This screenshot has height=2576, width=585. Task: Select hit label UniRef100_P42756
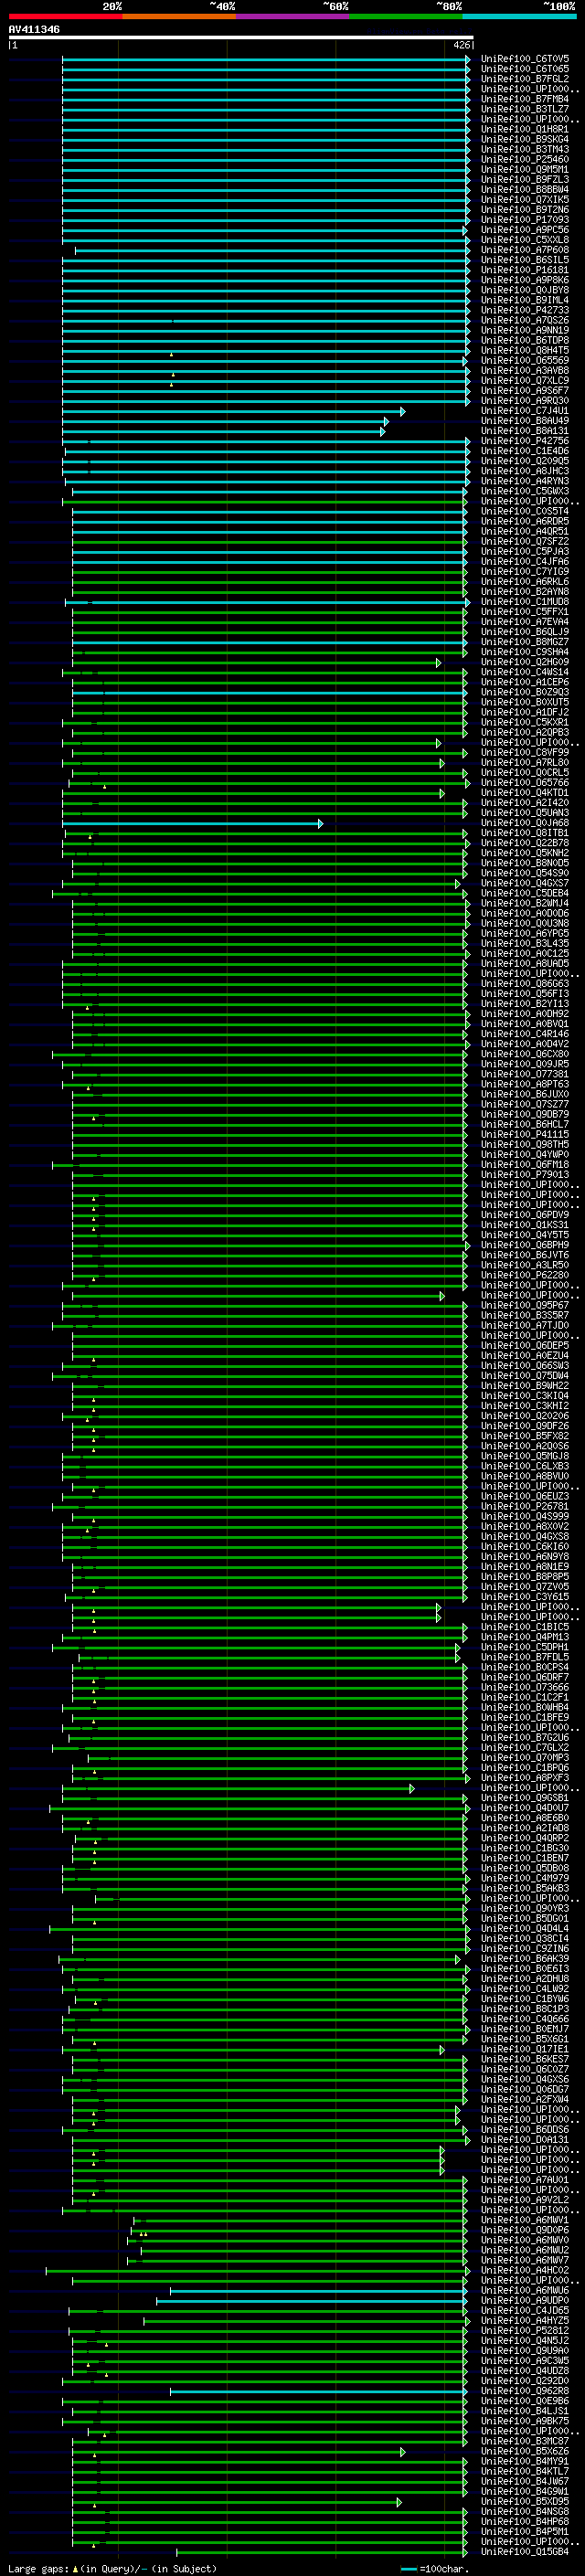click(x=525, y=441)
